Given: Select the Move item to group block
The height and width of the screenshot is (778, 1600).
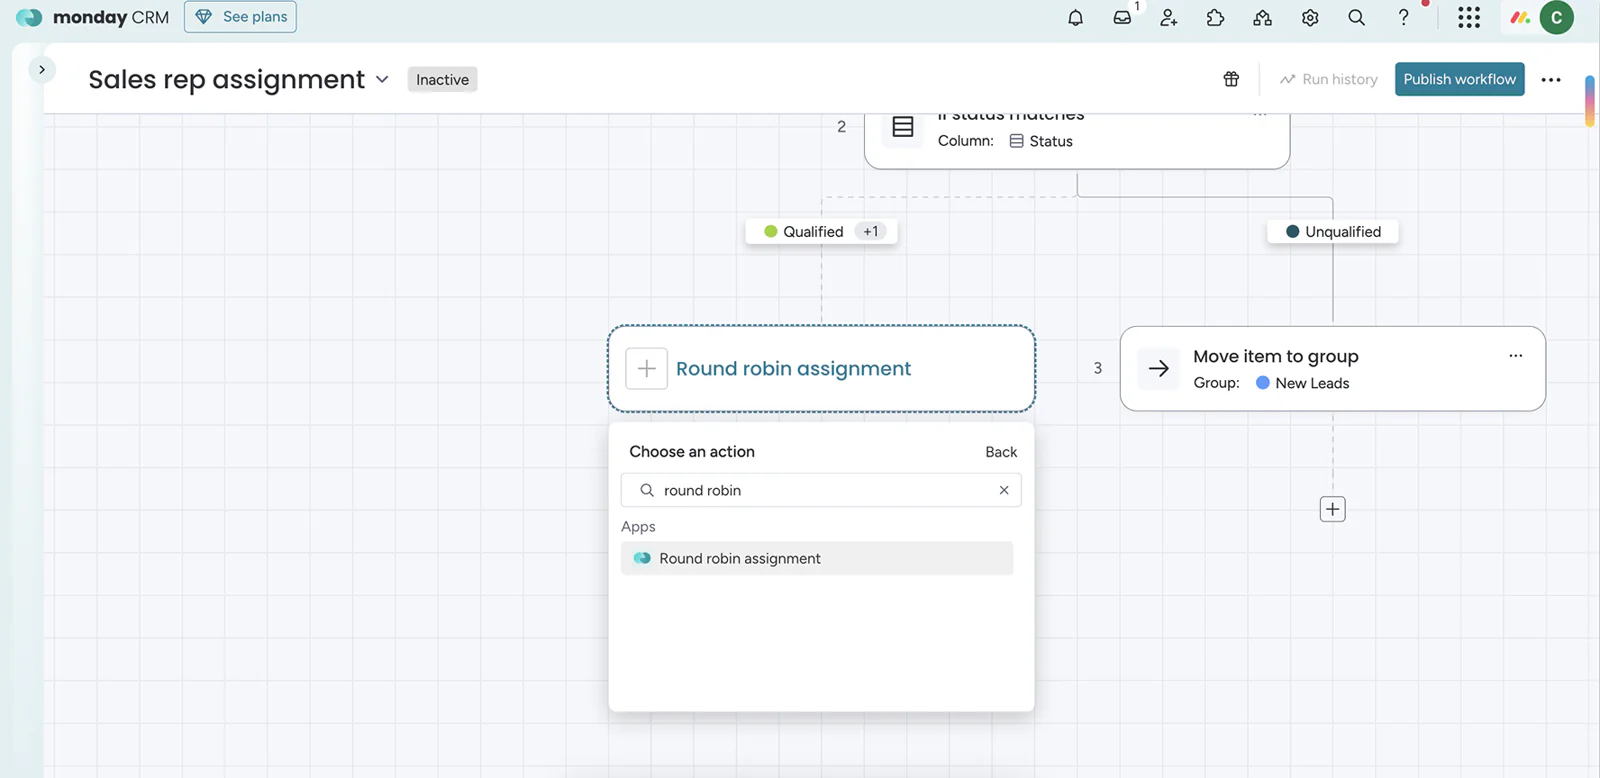Looking at the screenshot, I should point(1332,369).
